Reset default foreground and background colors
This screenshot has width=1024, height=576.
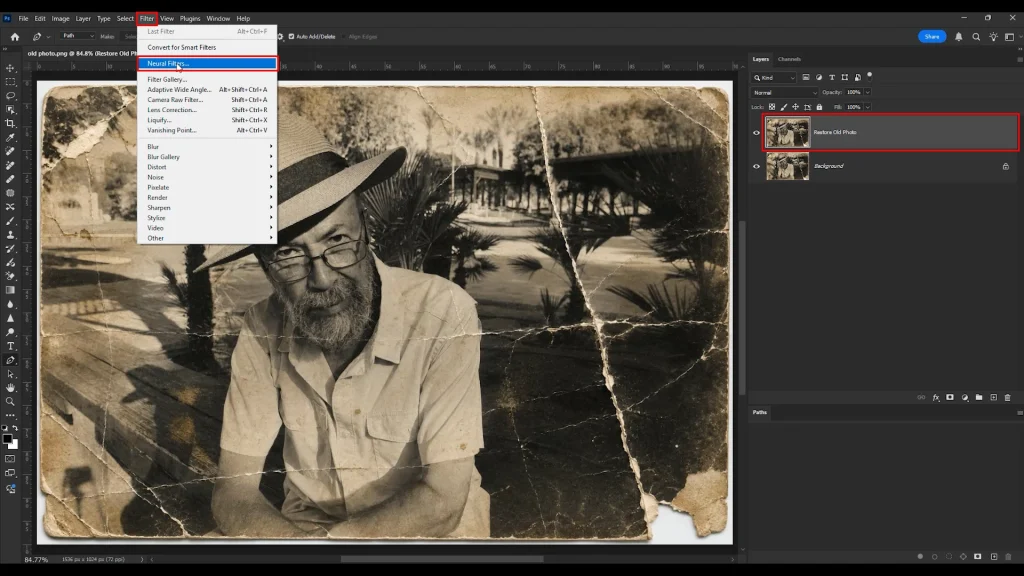point(5,428)
